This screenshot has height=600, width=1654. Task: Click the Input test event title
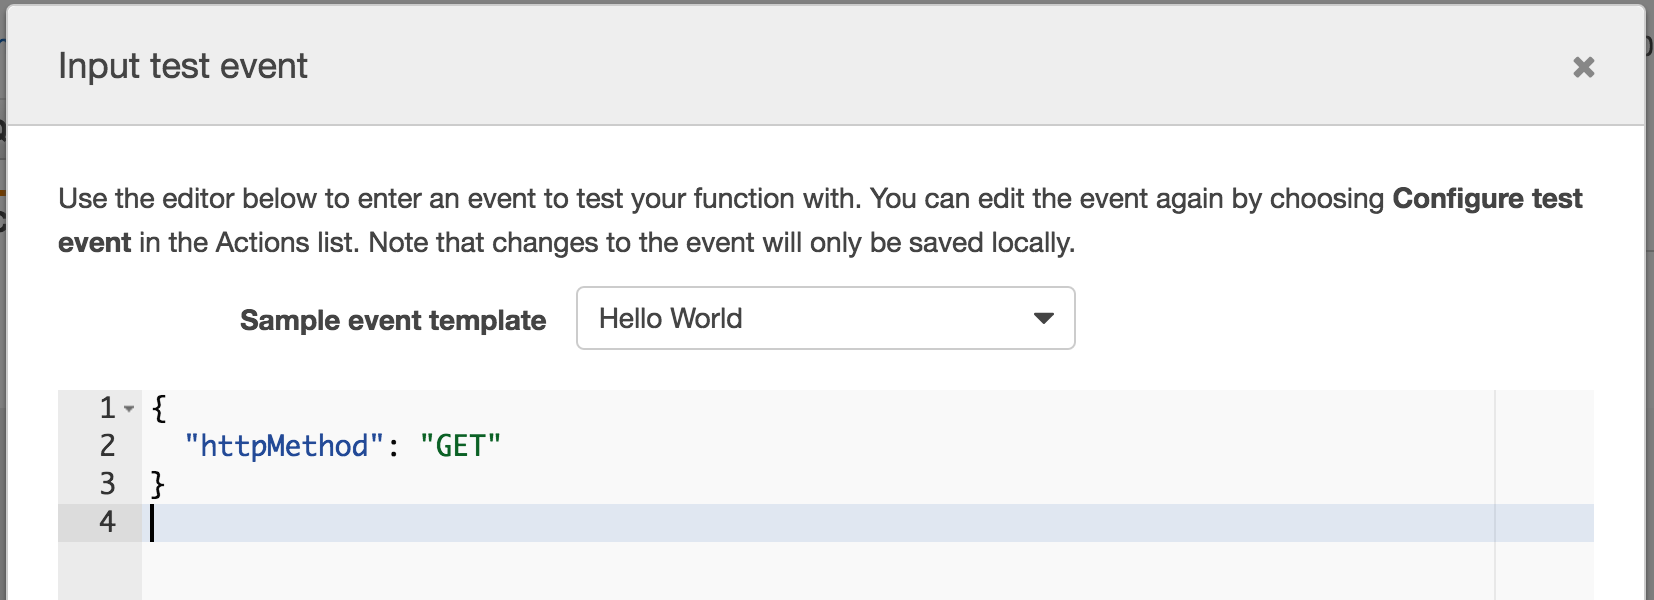click(x=183, y=66)
